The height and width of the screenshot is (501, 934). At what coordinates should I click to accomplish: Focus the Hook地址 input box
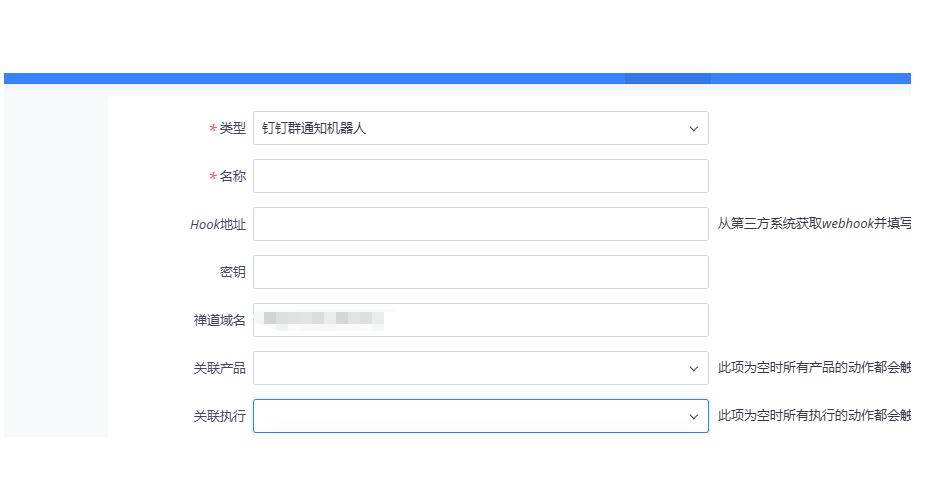click(x=481, y=224)
